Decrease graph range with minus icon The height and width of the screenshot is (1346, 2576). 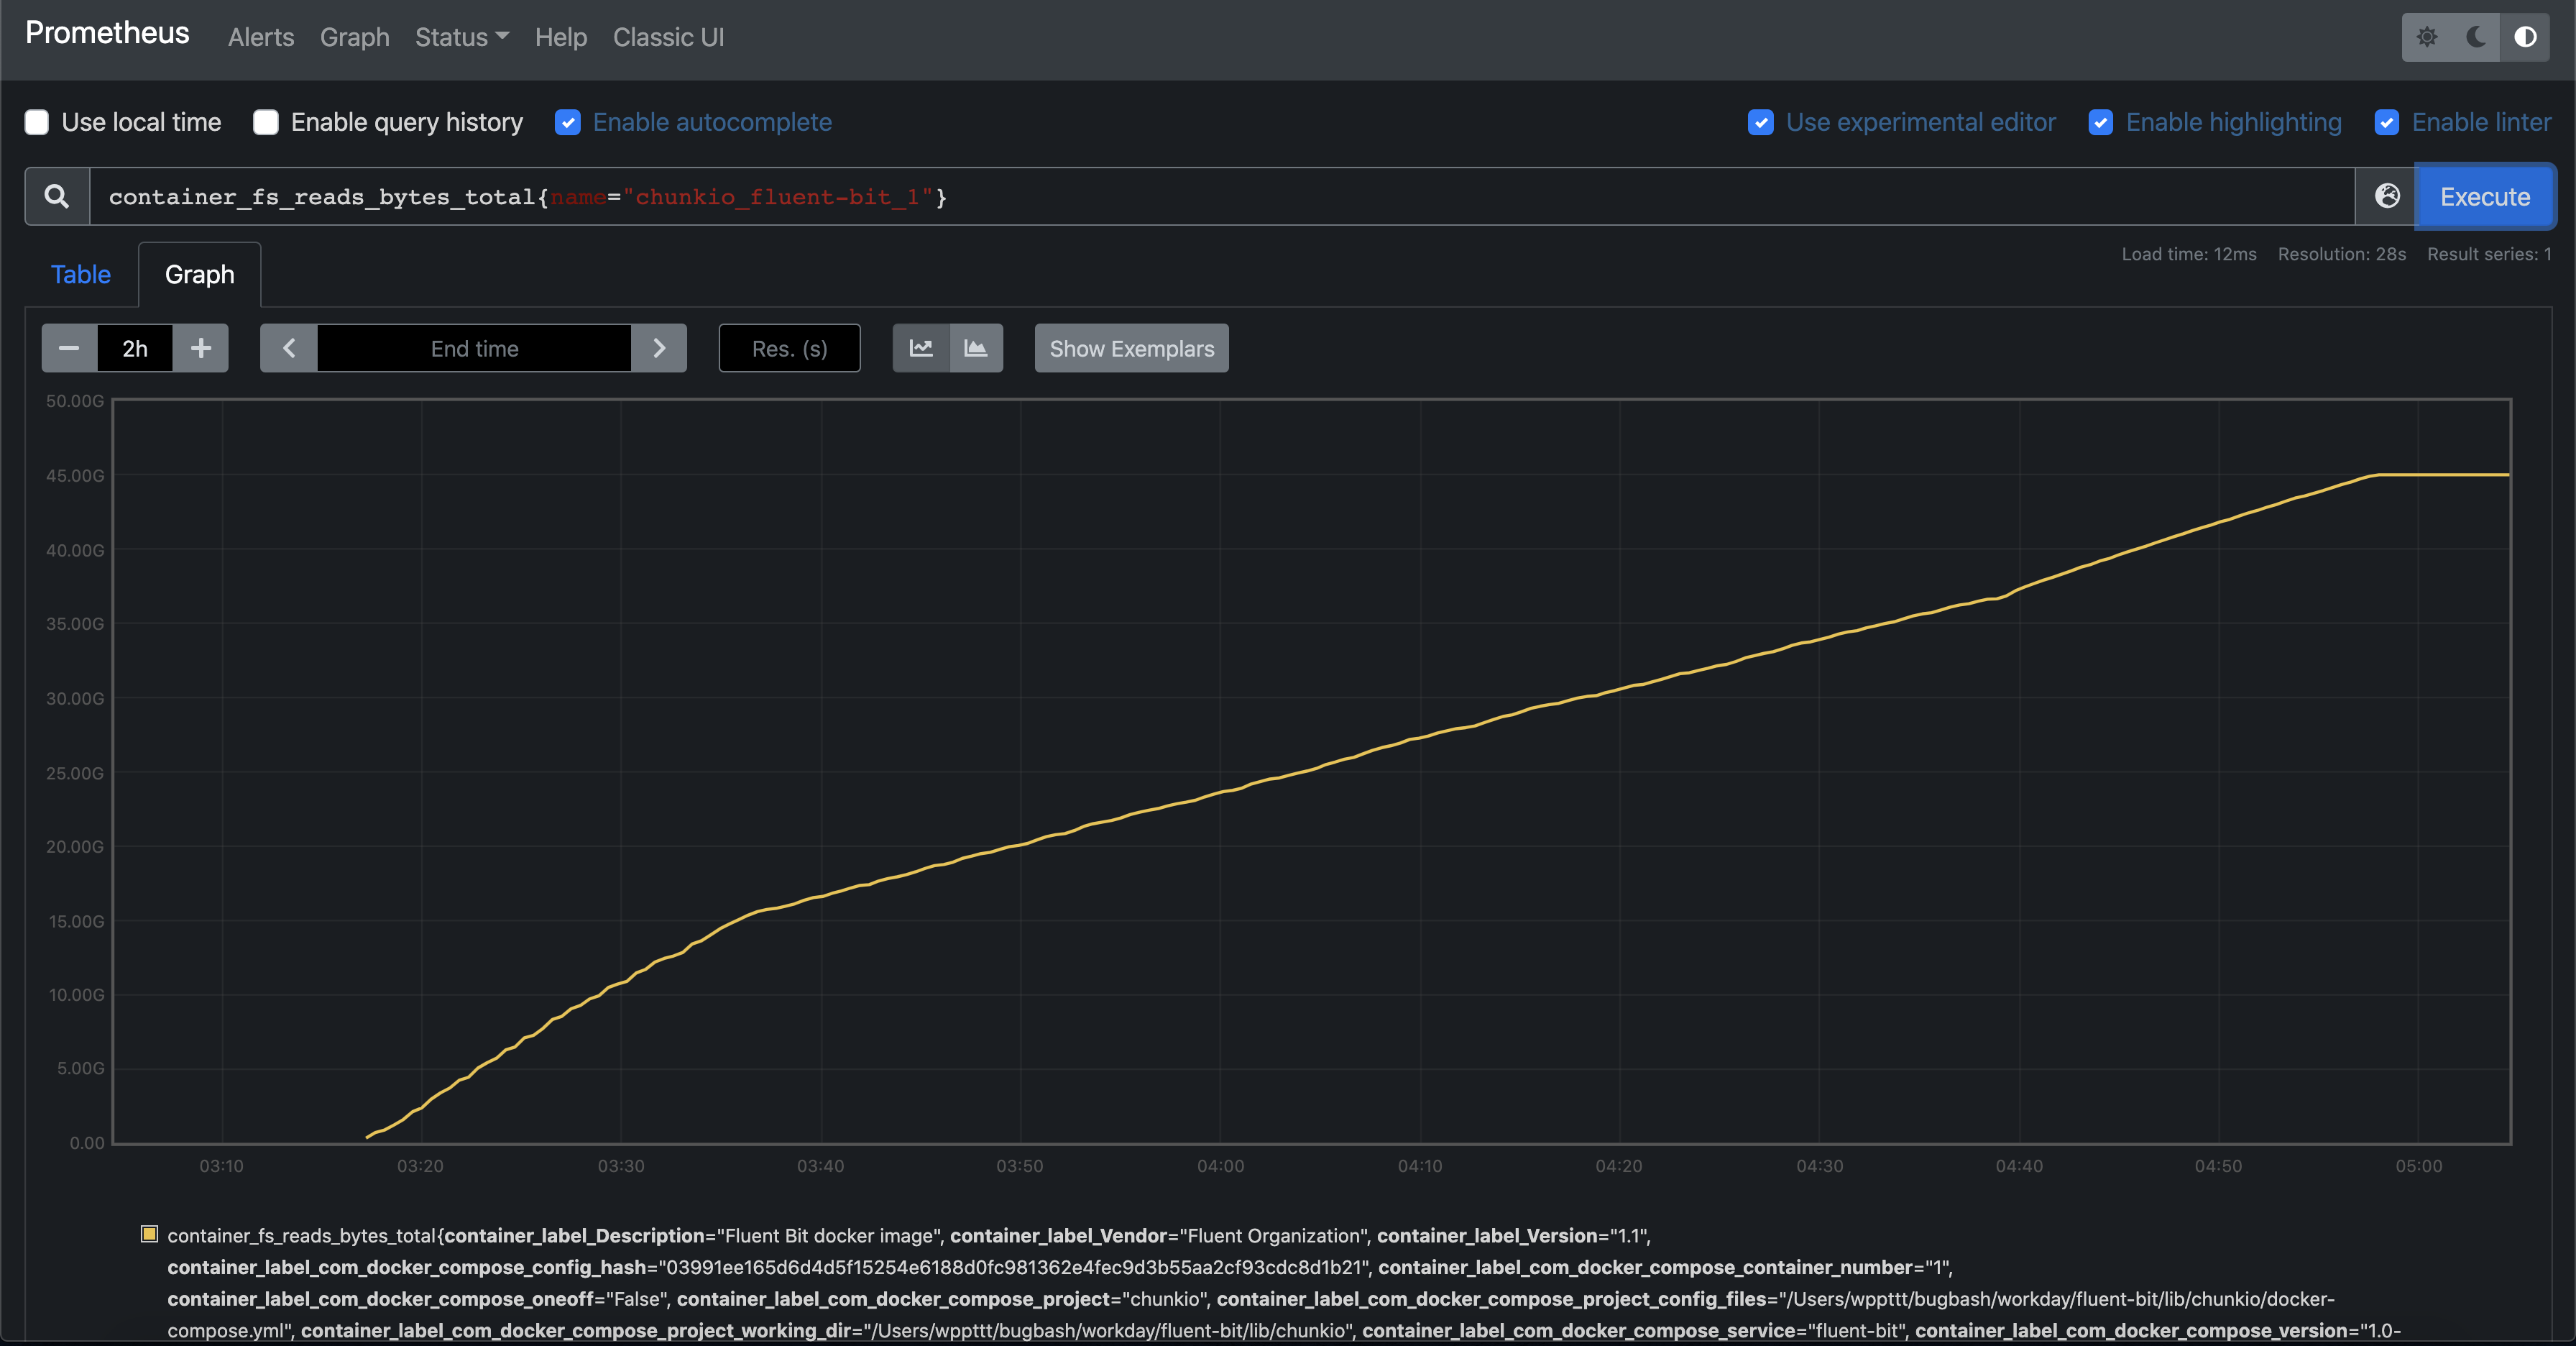pyautogui.click(x=68, y=348)
